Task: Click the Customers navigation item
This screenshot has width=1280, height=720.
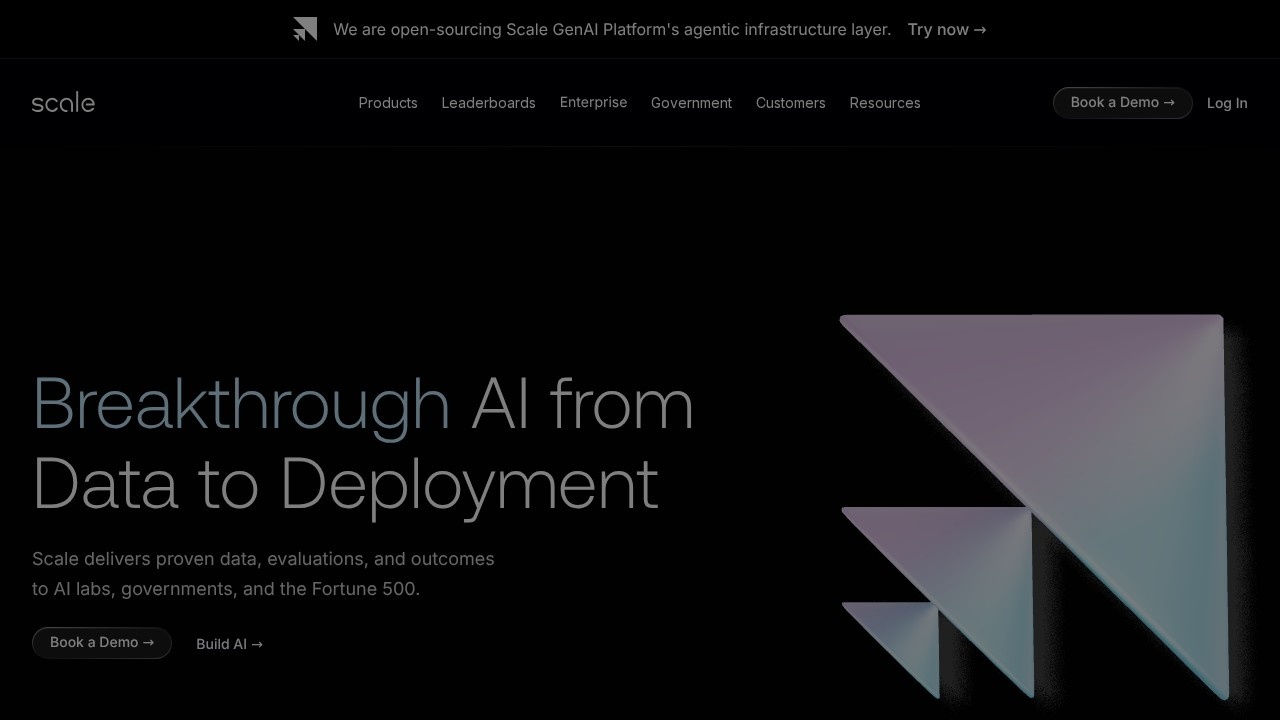Action: [790, 103]
